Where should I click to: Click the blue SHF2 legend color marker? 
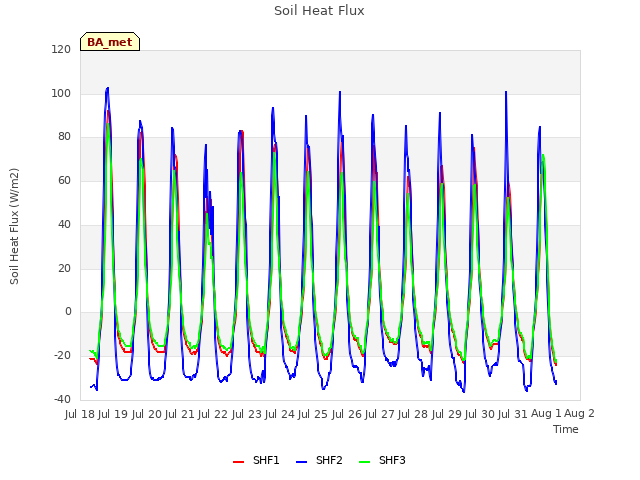coord(301,462)
